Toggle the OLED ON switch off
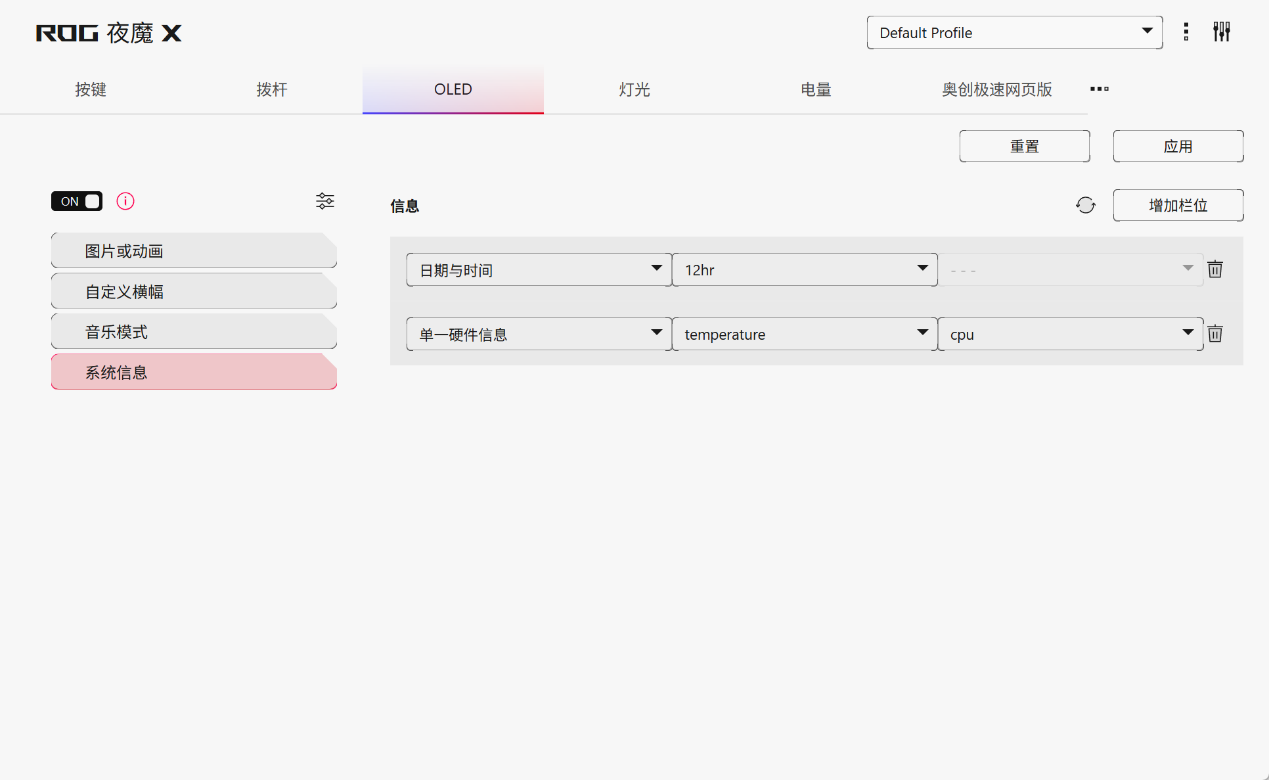The image size is (1269, 780). pos(77,201)
